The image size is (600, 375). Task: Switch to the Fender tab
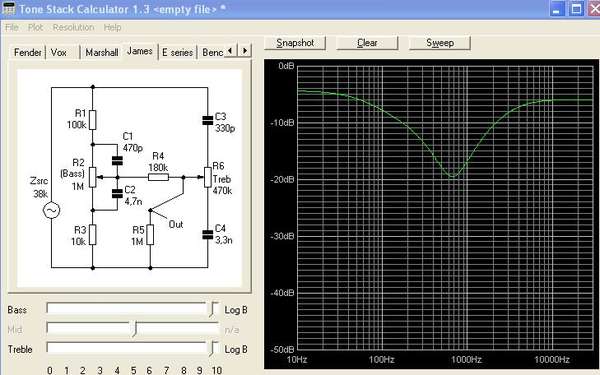[27, 52]
